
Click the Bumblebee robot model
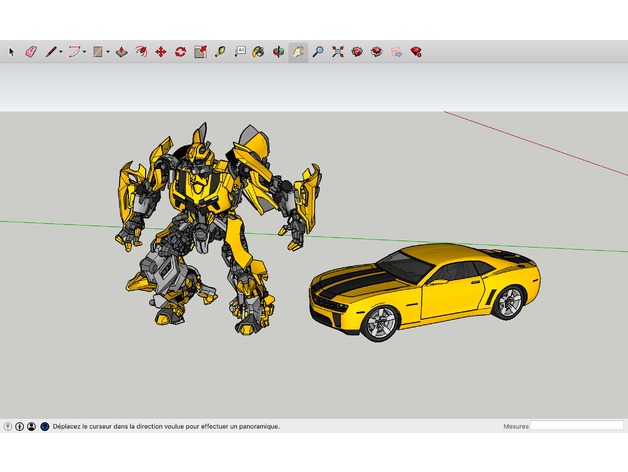click(217, 228)
